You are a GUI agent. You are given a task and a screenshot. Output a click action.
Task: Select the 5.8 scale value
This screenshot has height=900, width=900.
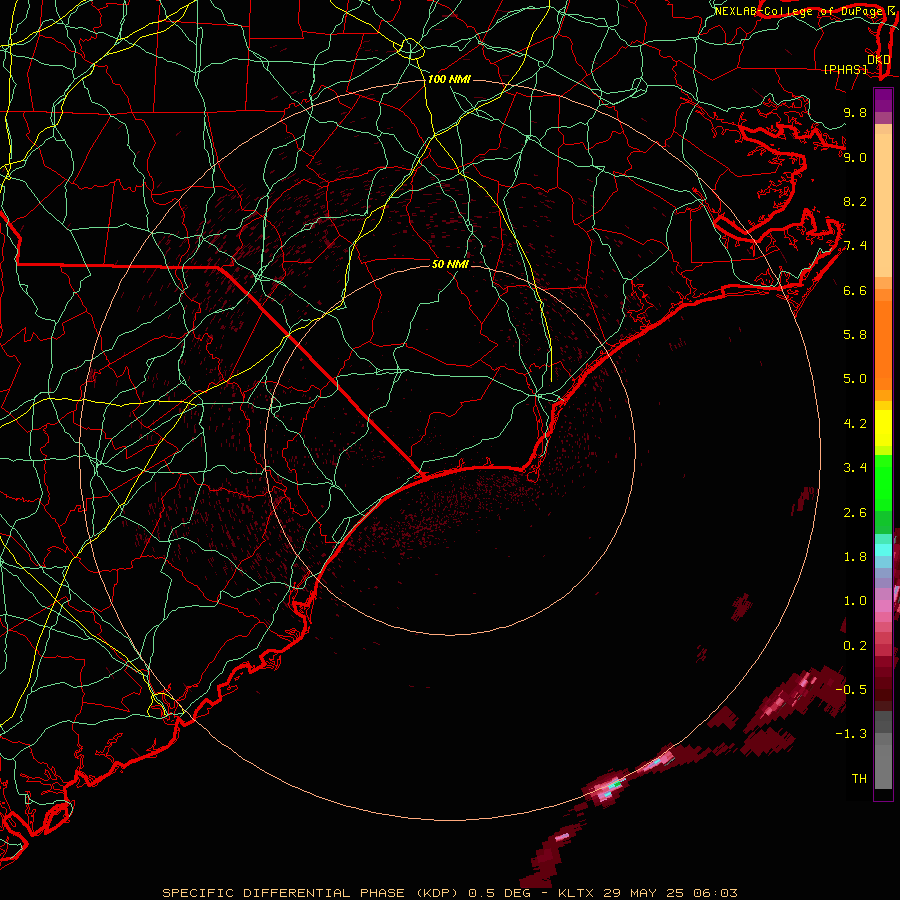point(855,335)
